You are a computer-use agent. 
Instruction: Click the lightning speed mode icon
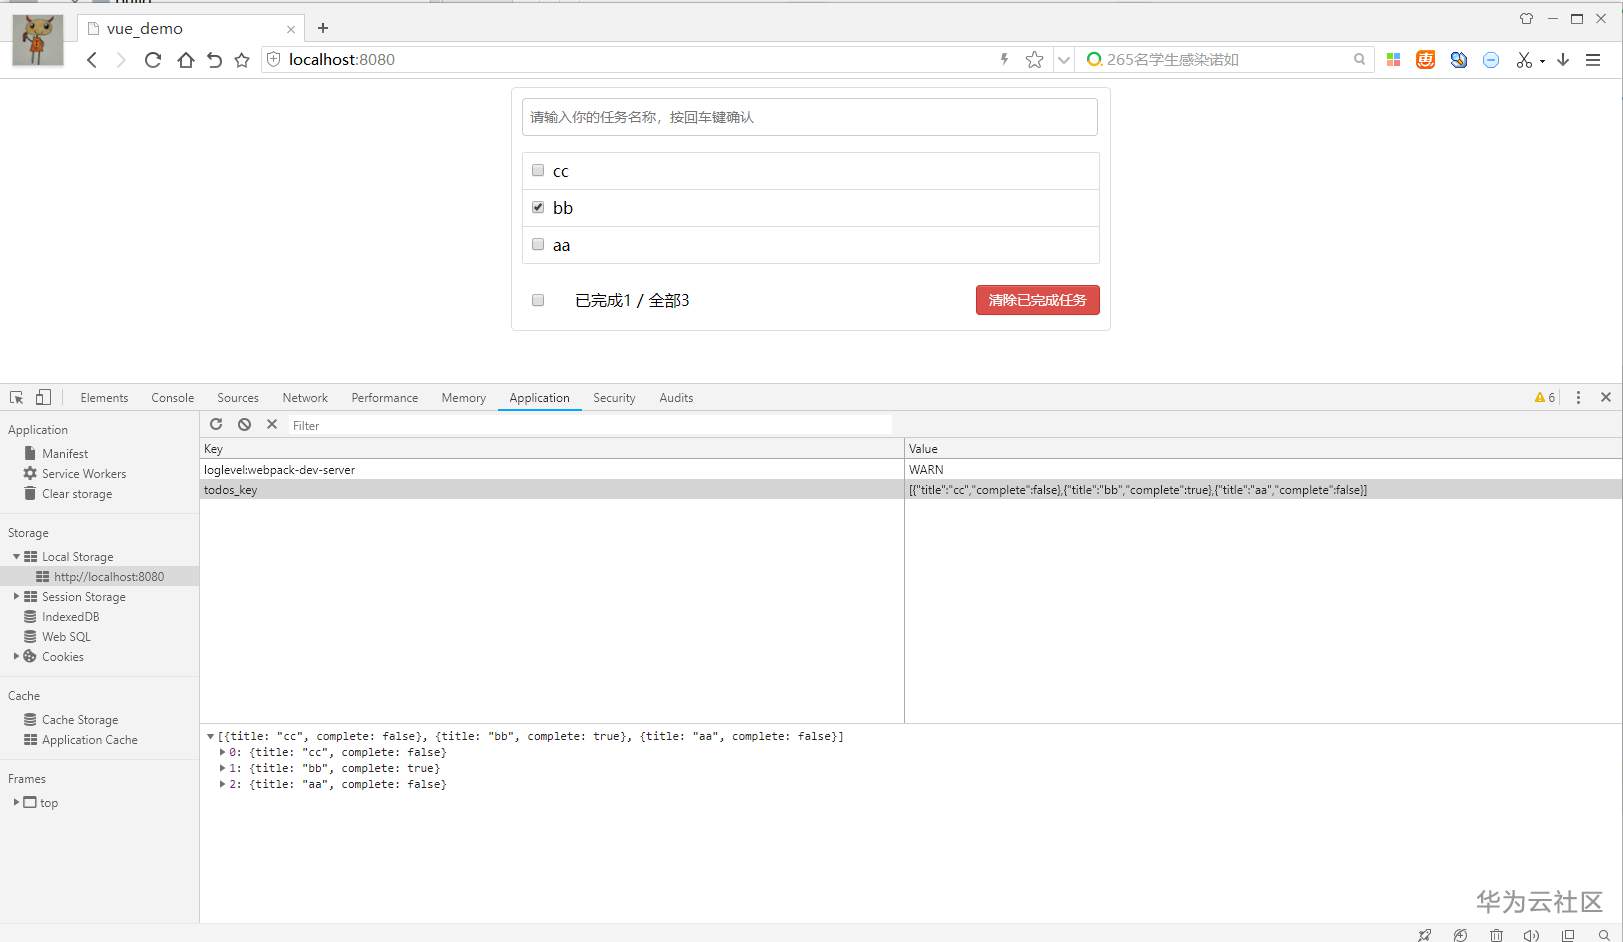point(1004,60)
